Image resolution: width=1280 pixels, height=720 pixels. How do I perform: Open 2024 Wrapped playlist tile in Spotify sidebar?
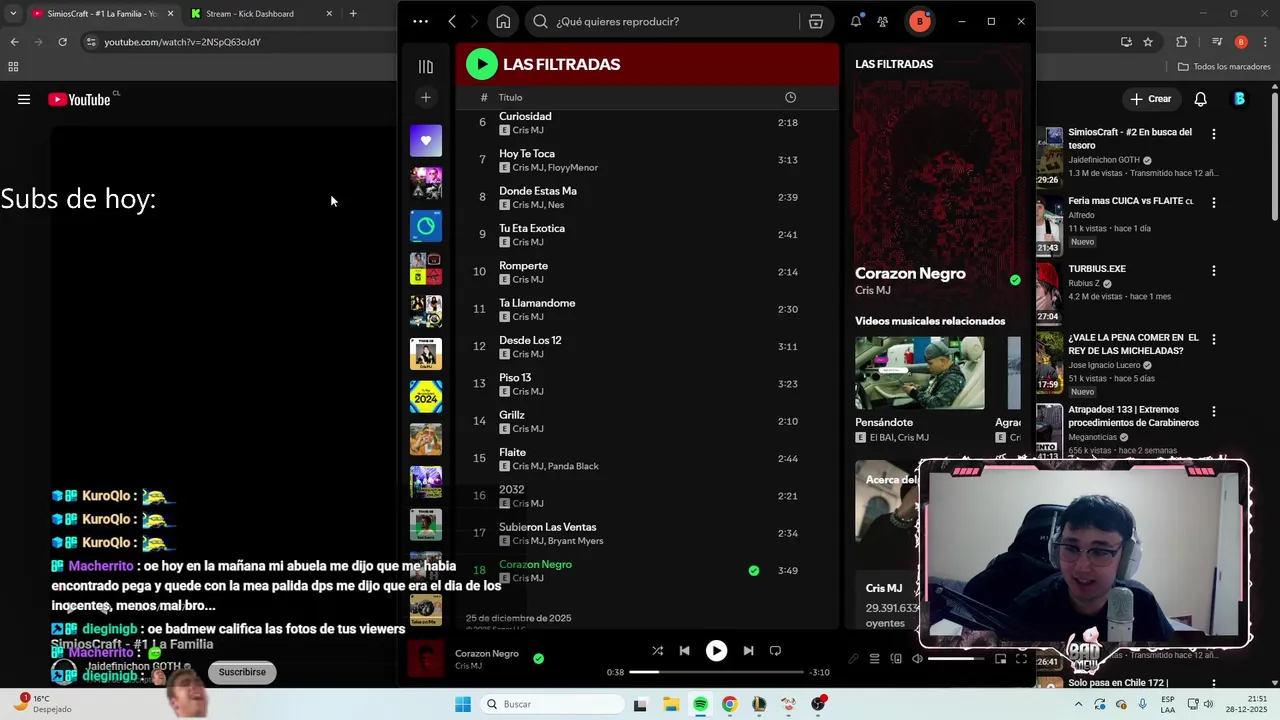(x=426, y=397)
